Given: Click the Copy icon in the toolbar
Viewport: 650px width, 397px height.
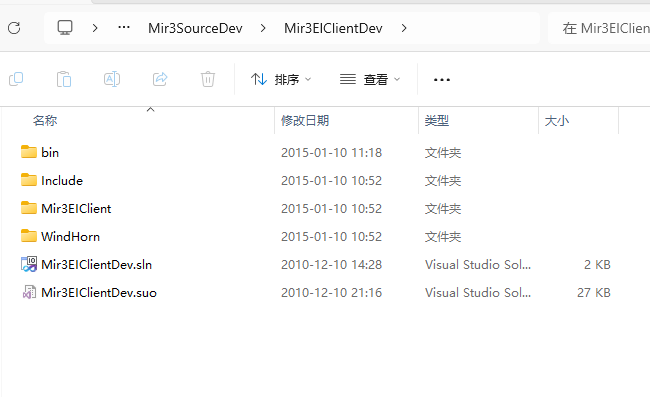Looking at the screenshot, I should tap(16, 79).
